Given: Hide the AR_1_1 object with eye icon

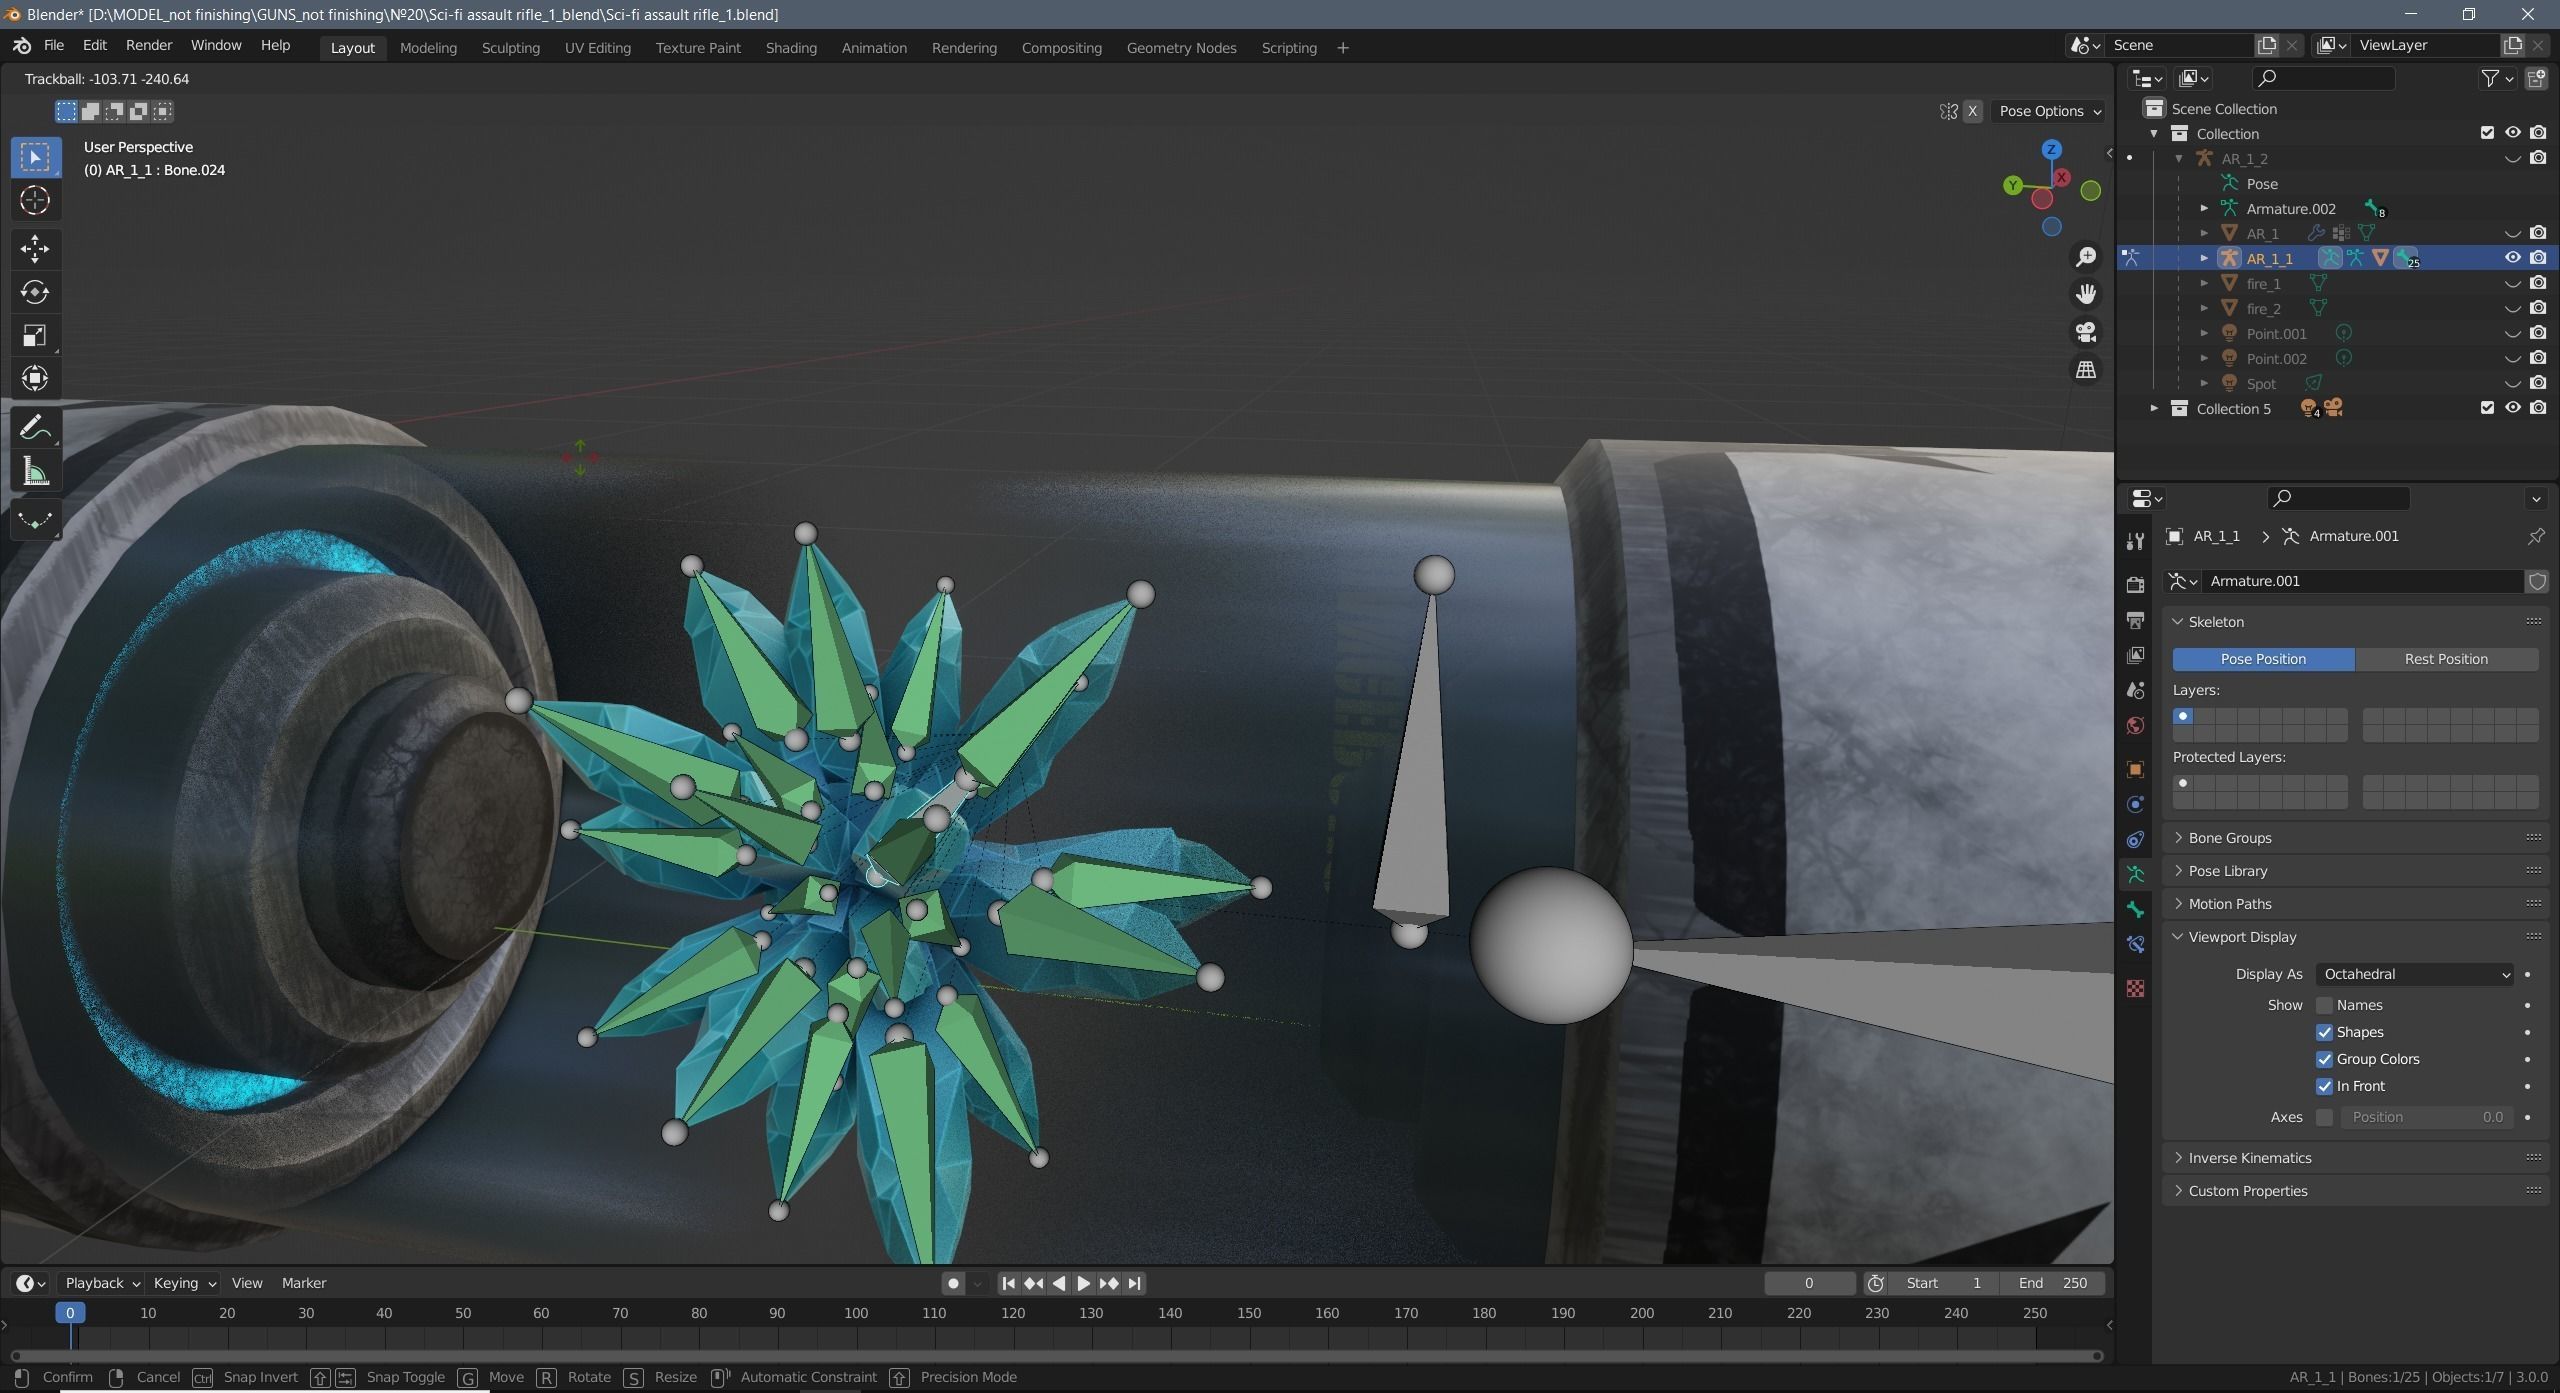Looking at the screenshot, I should point(2512,258).
